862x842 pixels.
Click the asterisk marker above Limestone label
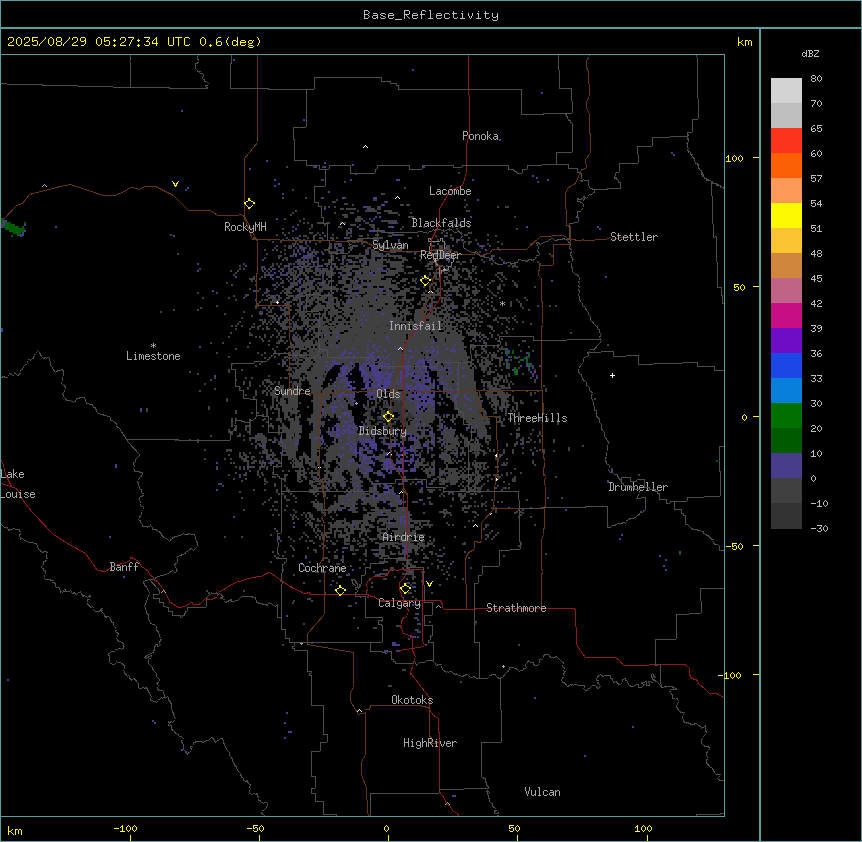153,346
